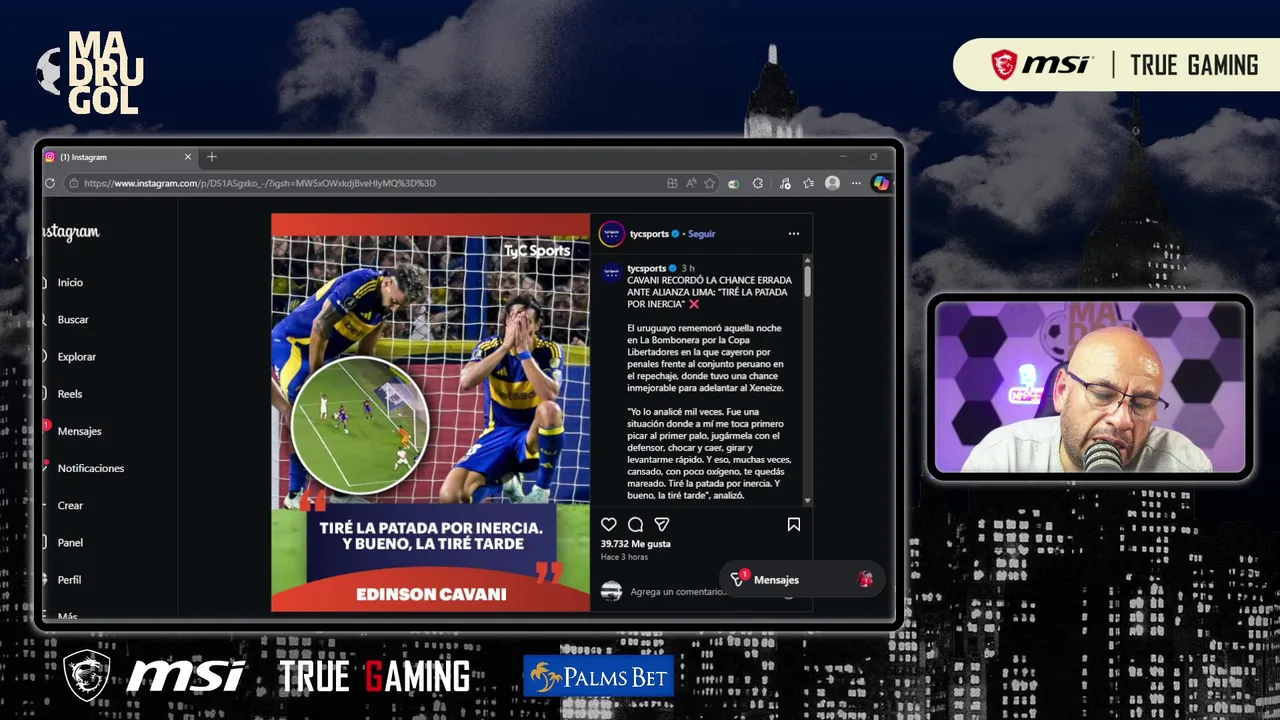This screenshot has height=720, width=1280.
Task: Open Panel in the Instagram sidebar
Action: (x=70, y=542)
